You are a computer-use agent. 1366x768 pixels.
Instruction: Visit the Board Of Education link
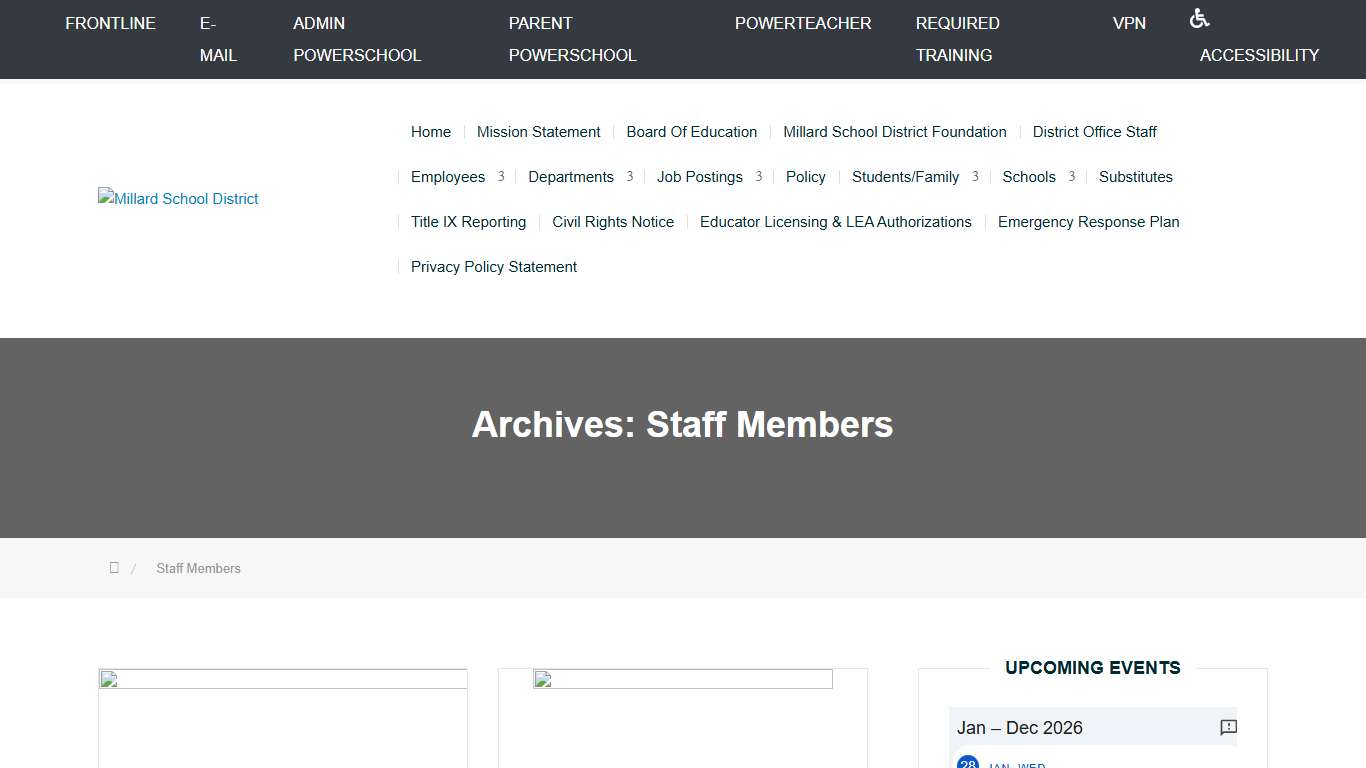coord(691,131)
